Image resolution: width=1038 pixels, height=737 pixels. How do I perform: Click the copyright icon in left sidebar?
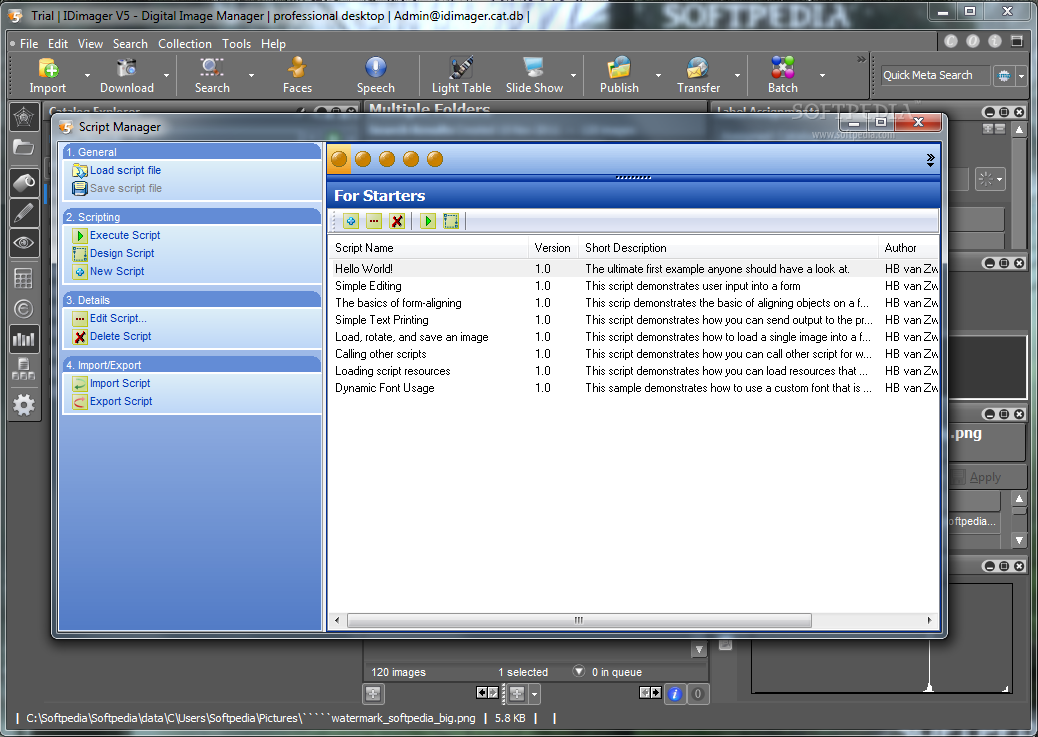point(24,309)
